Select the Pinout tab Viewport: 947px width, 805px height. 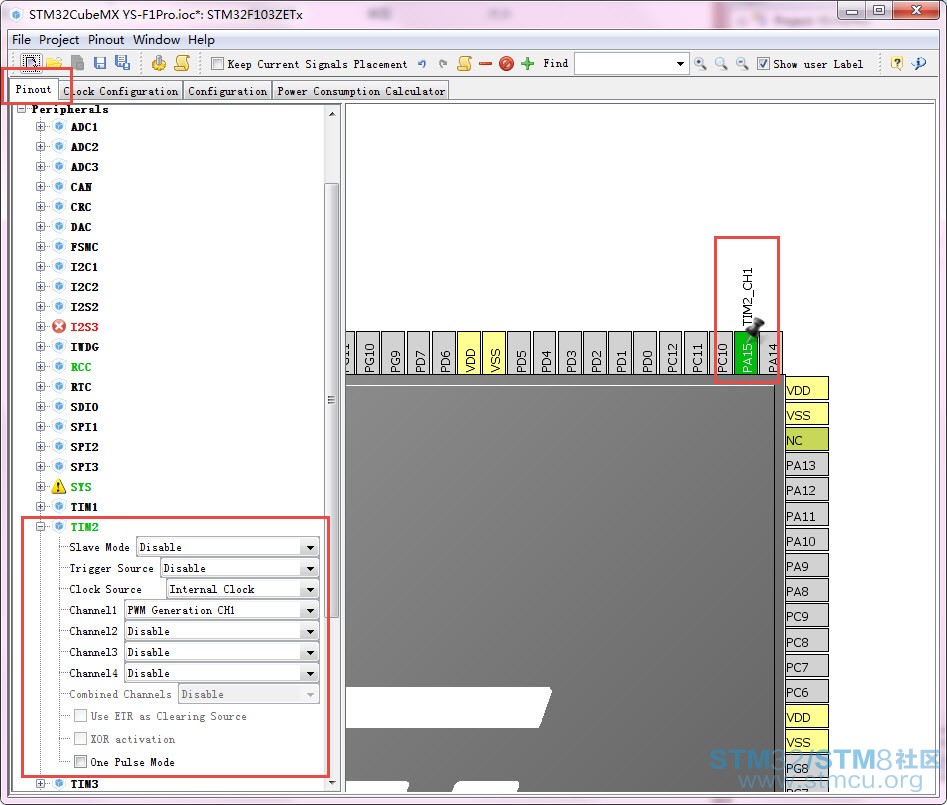(33, 89)
